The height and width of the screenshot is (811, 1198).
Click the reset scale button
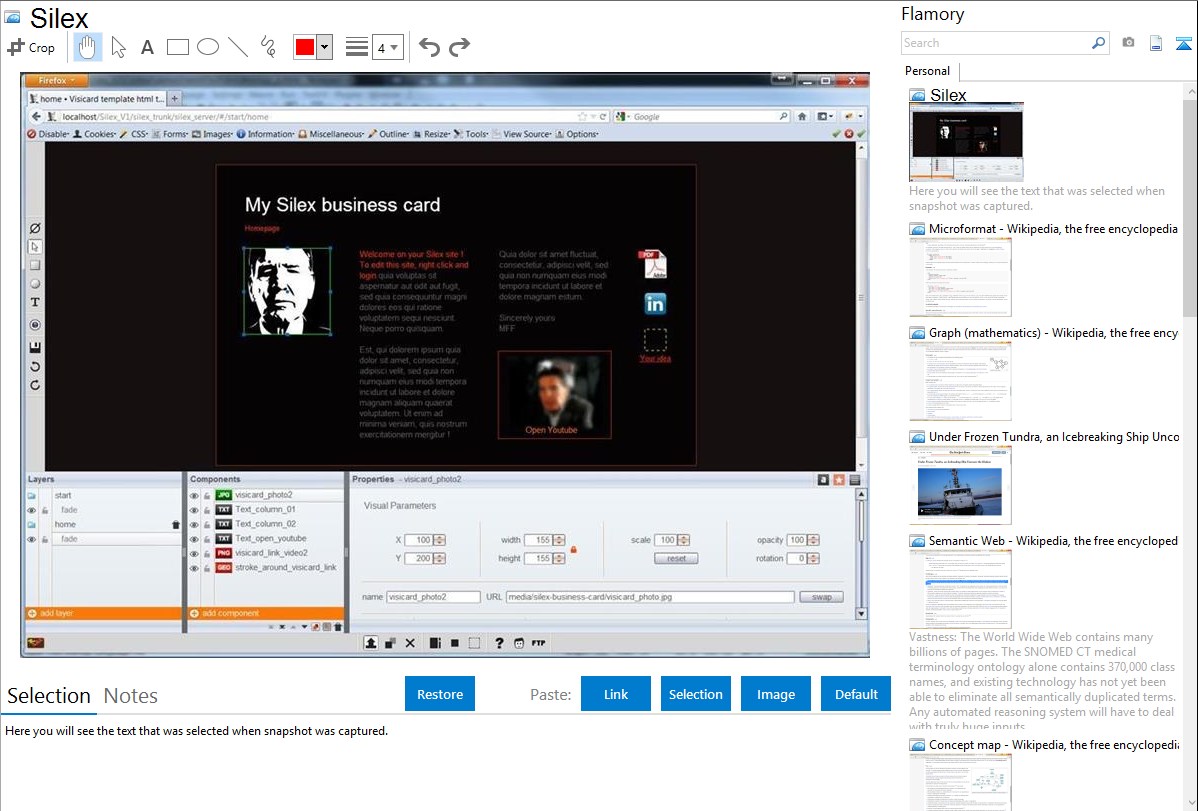click(676, 559)
